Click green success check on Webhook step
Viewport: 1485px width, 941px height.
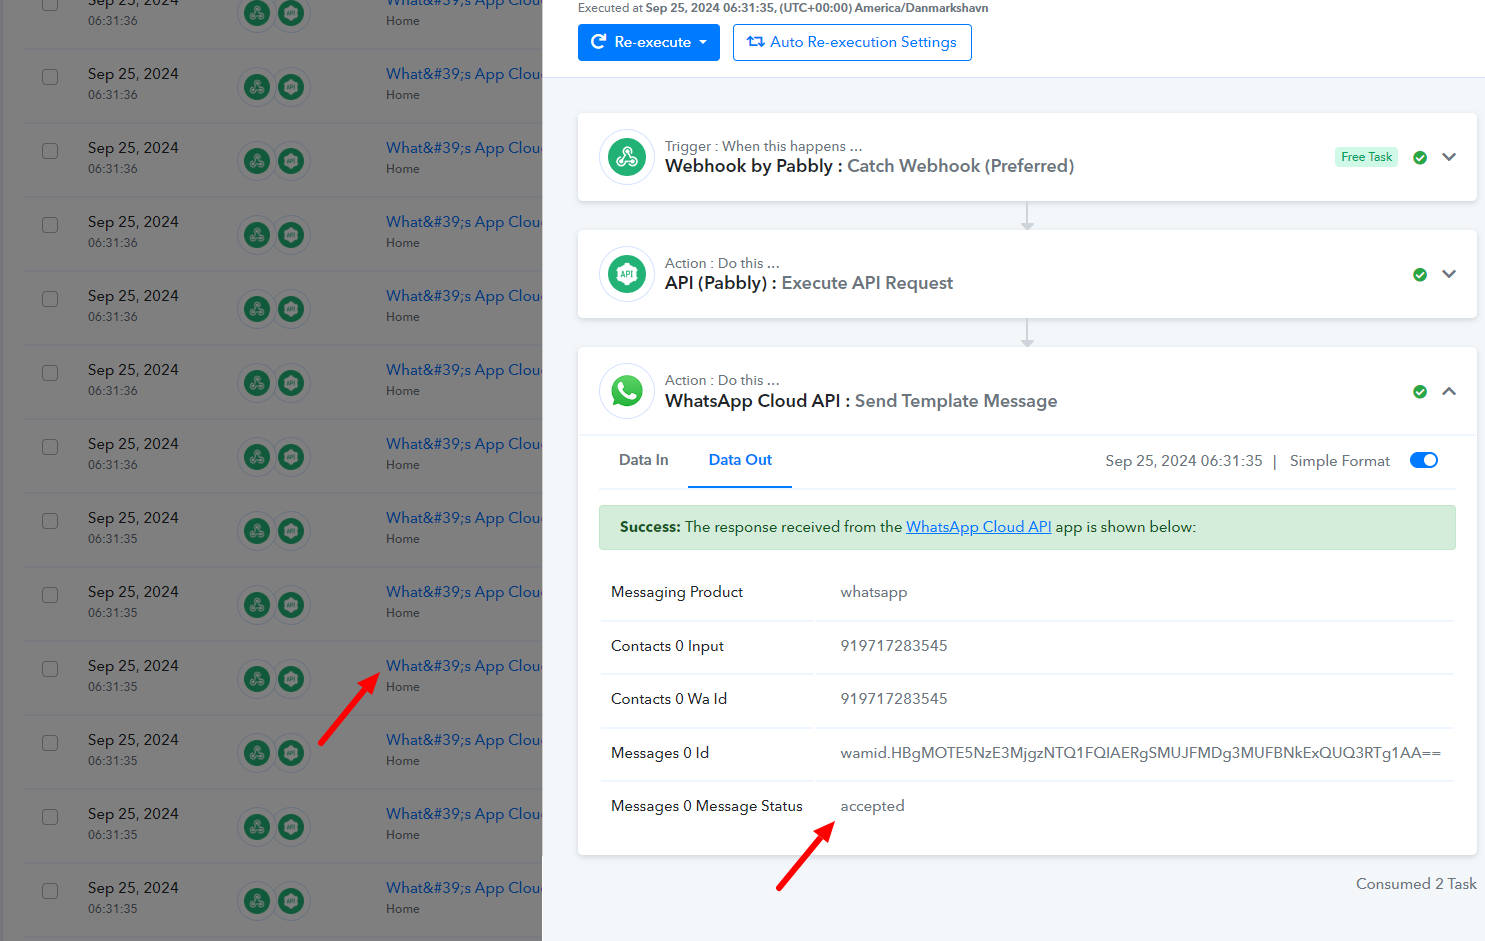tap(1420, 158)
